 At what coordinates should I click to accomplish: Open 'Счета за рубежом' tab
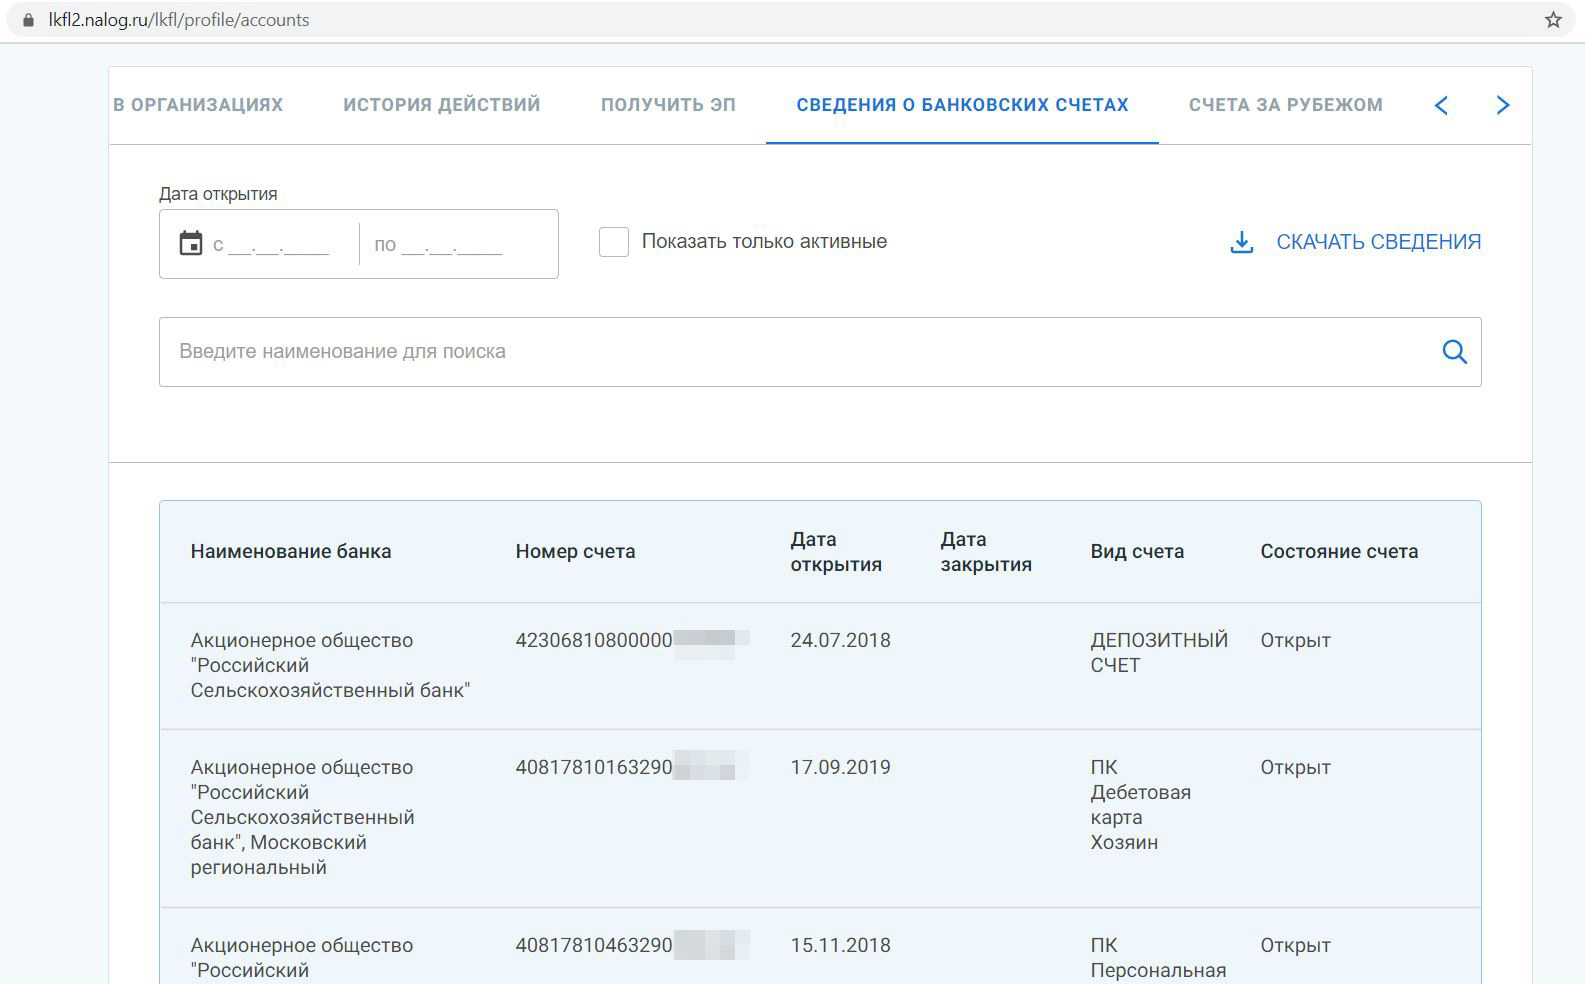1285,105
